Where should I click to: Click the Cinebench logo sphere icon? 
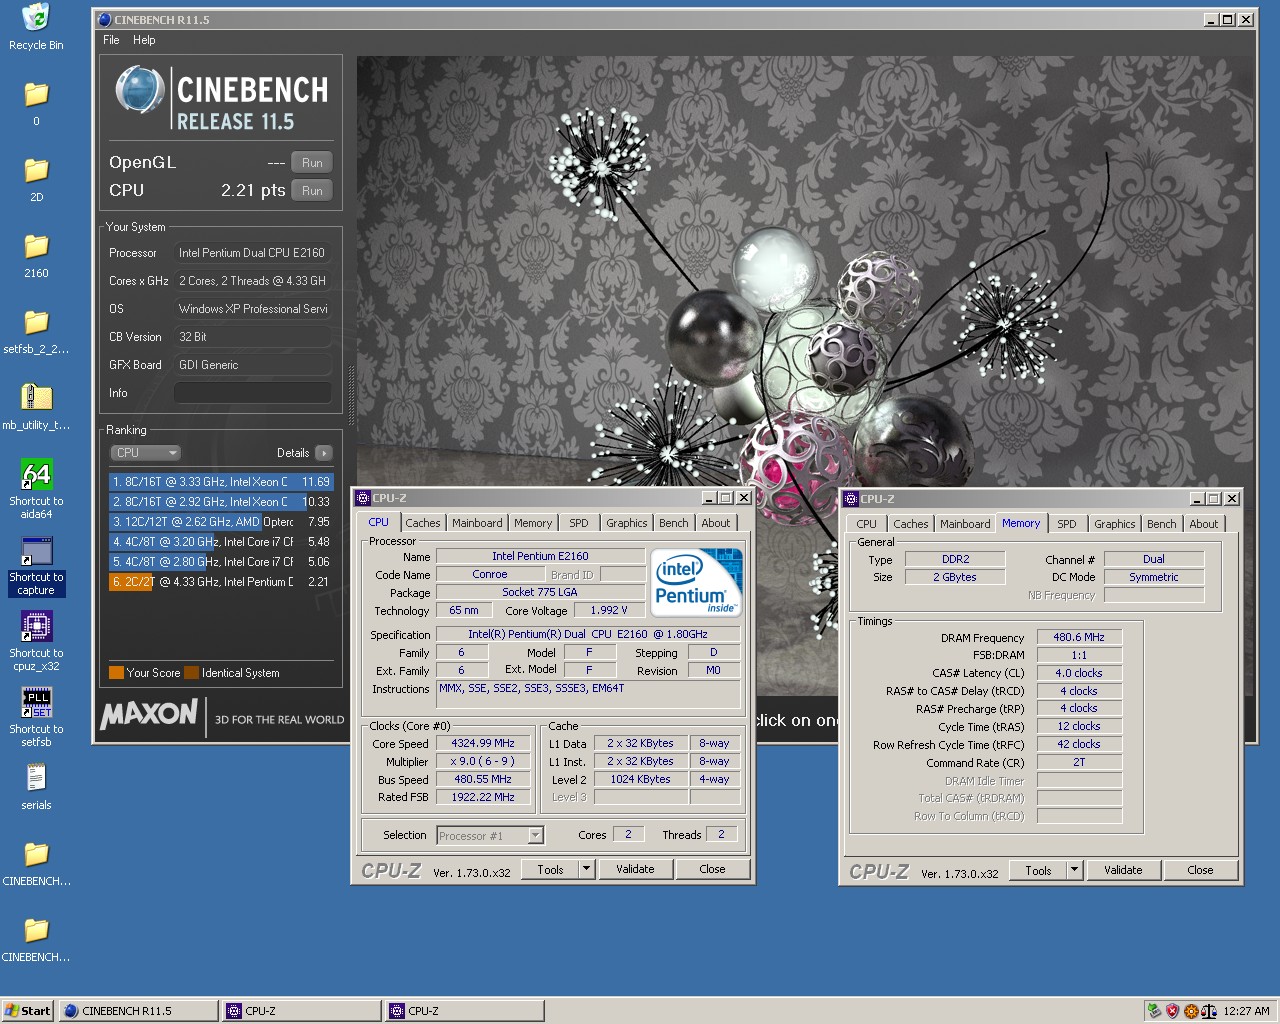(x=140, y=91)
